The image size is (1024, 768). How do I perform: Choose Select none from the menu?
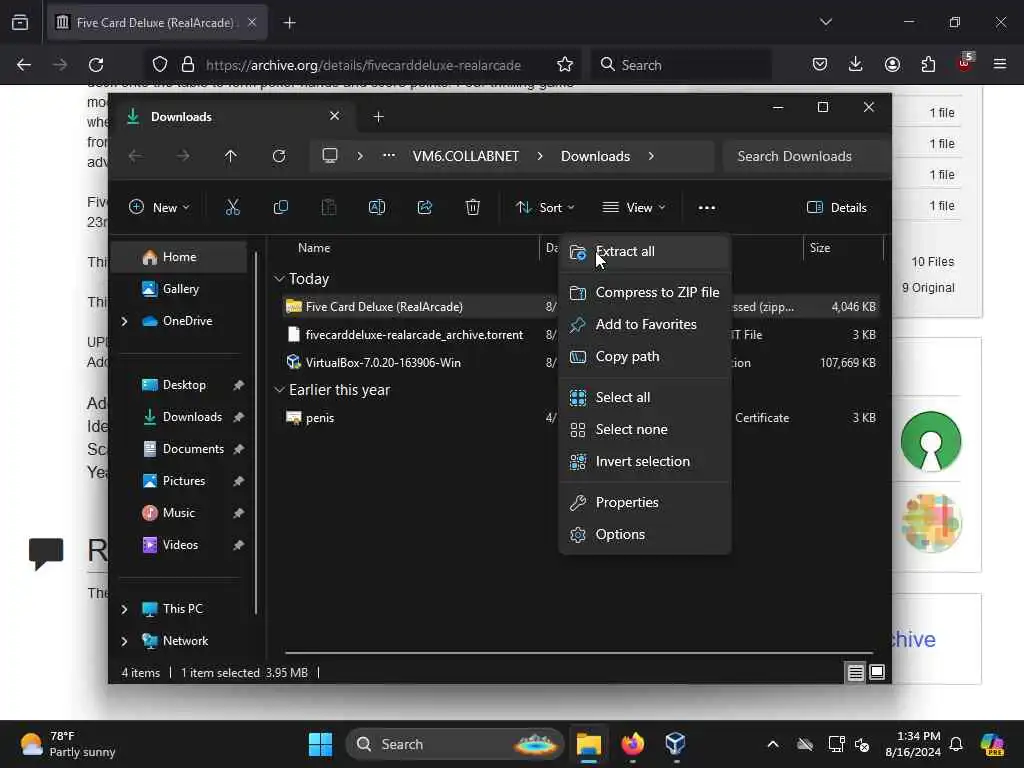click(x=645, y=429)
